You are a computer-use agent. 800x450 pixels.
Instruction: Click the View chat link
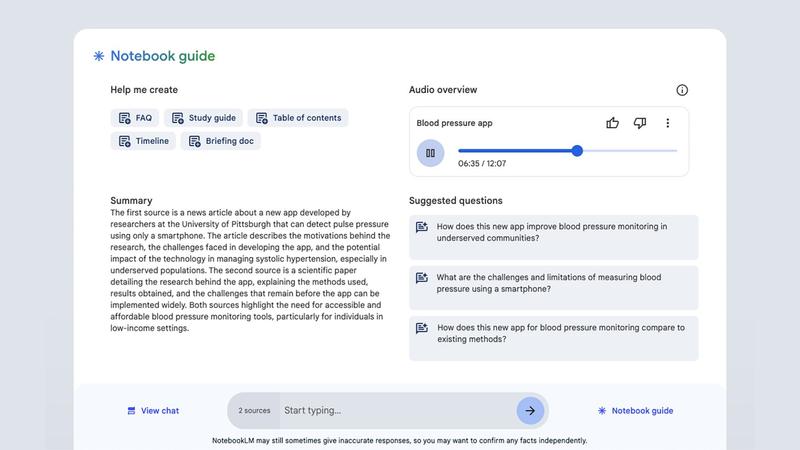[153, 411]
